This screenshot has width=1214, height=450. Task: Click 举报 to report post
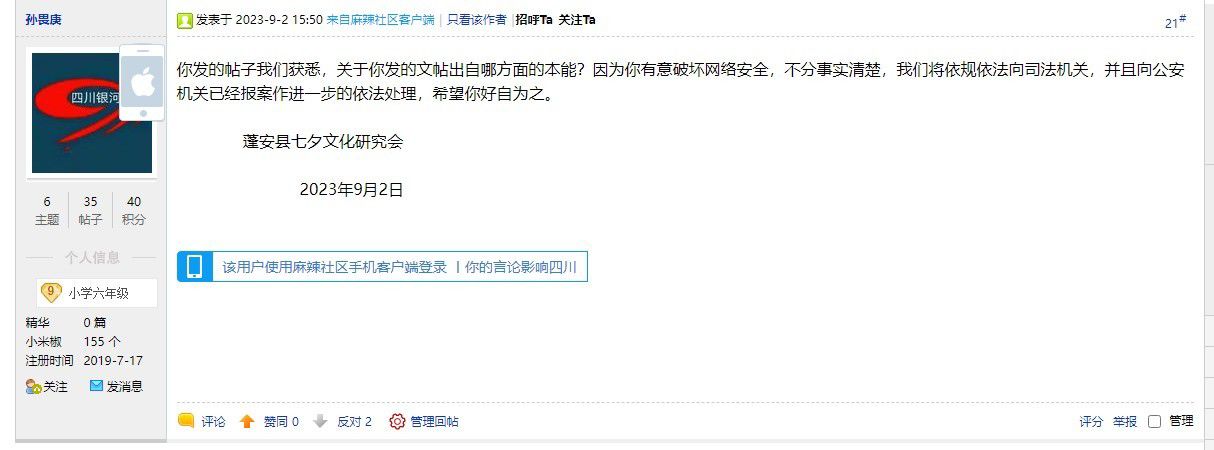pos(1125,421)
